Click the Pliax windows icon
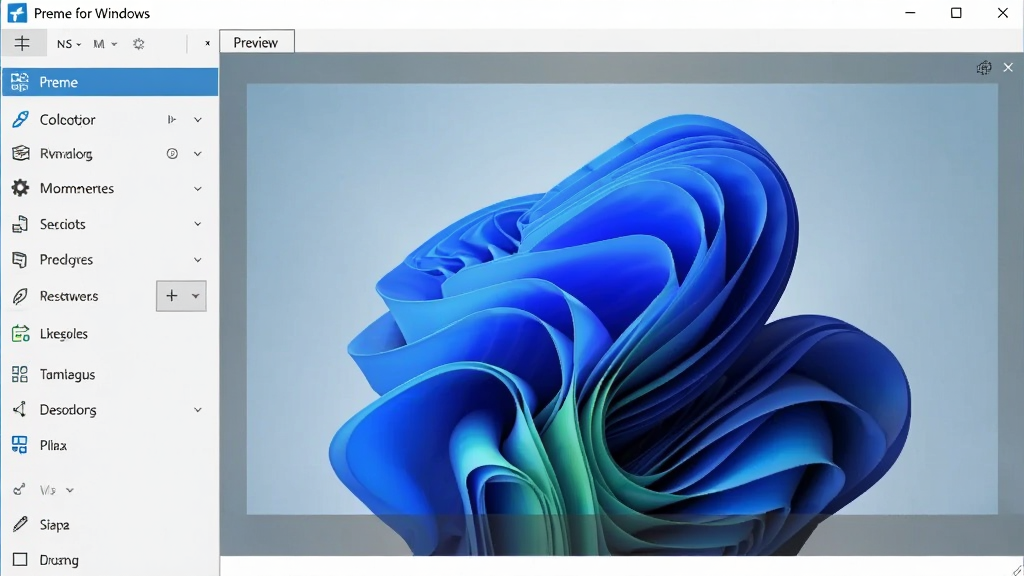 (20, 445)
